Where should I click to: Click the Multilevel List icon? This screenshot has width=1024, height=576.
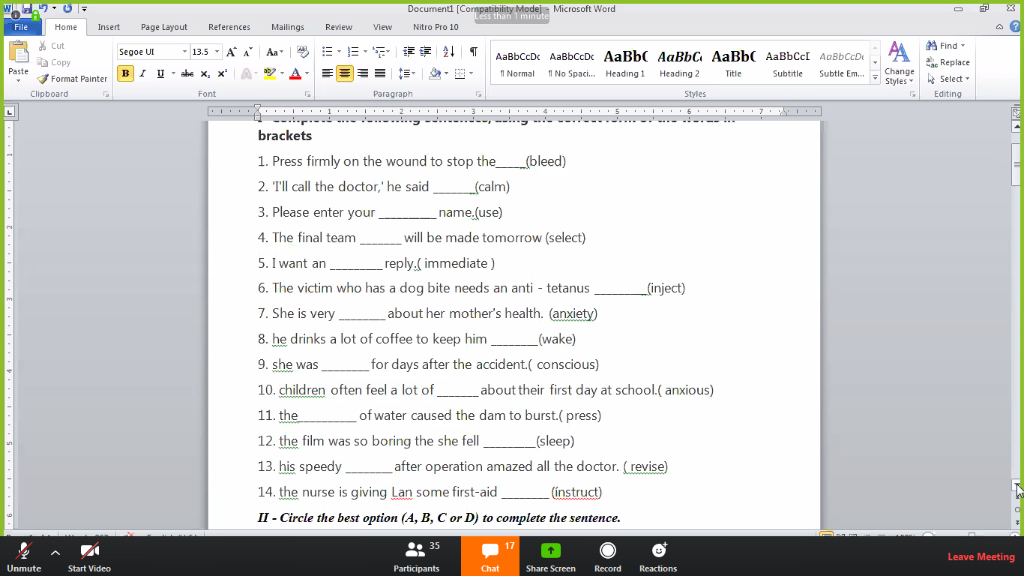379,52
